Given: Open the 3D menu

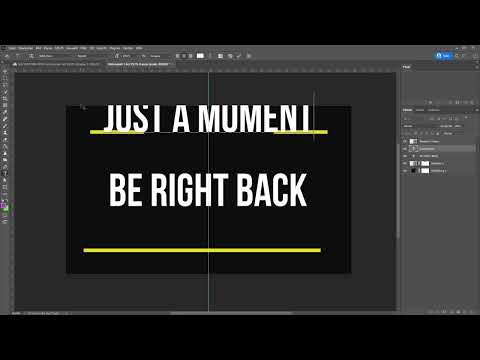Looking at the screenshot, I should coord(92,48).
